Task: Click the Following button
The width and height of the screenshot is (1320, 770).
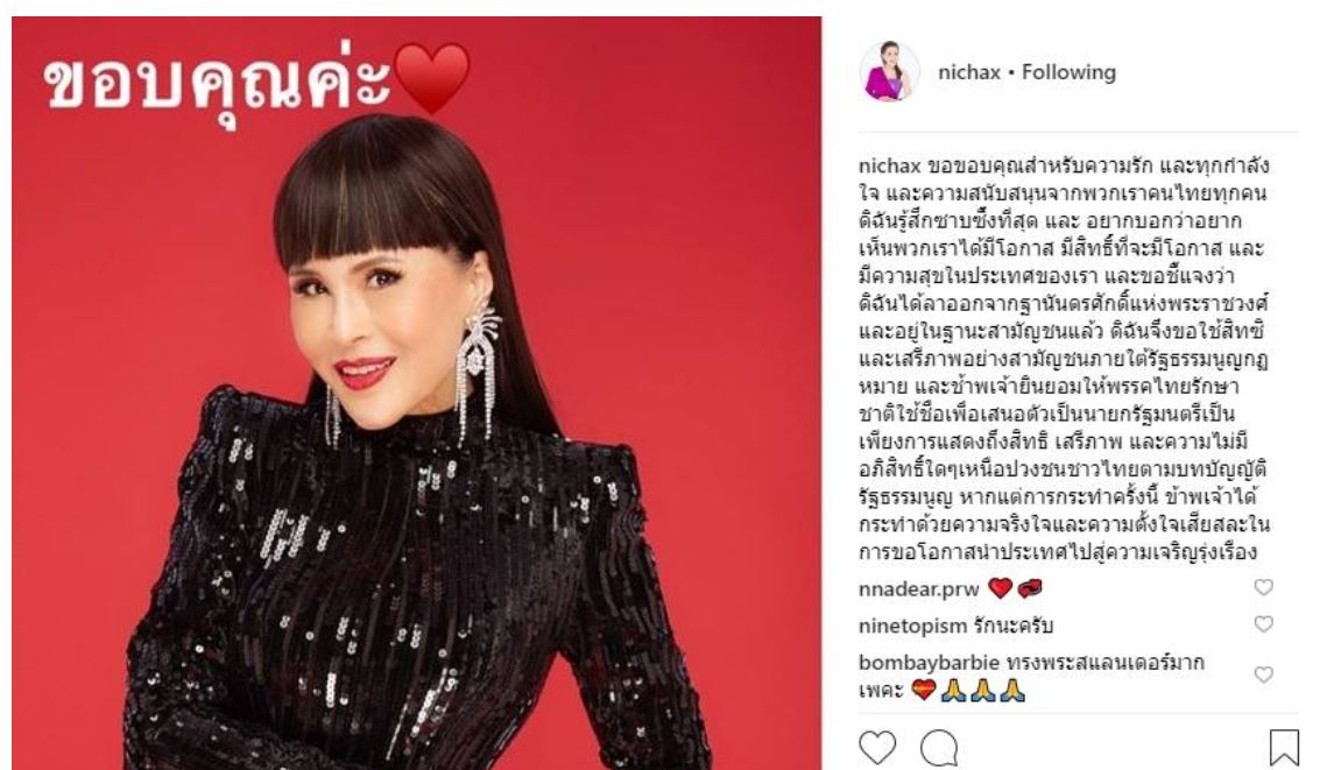Action: (x=1069, y=72)
